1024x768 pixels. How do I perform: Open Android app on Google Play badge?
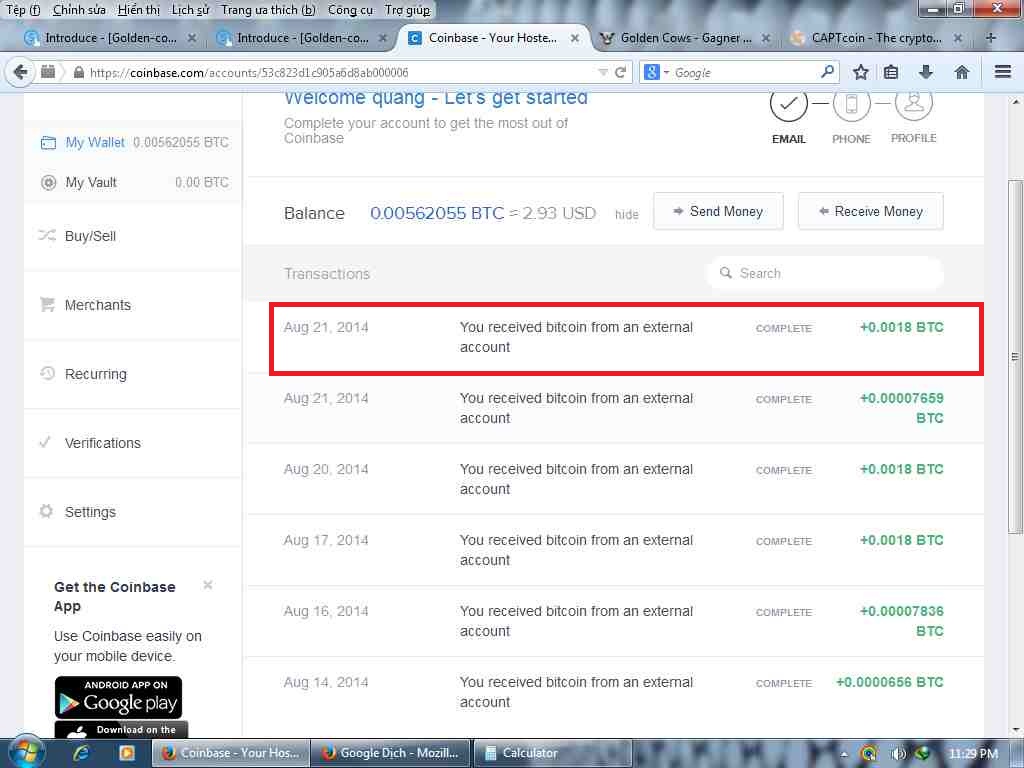click(x=118, y=697)
